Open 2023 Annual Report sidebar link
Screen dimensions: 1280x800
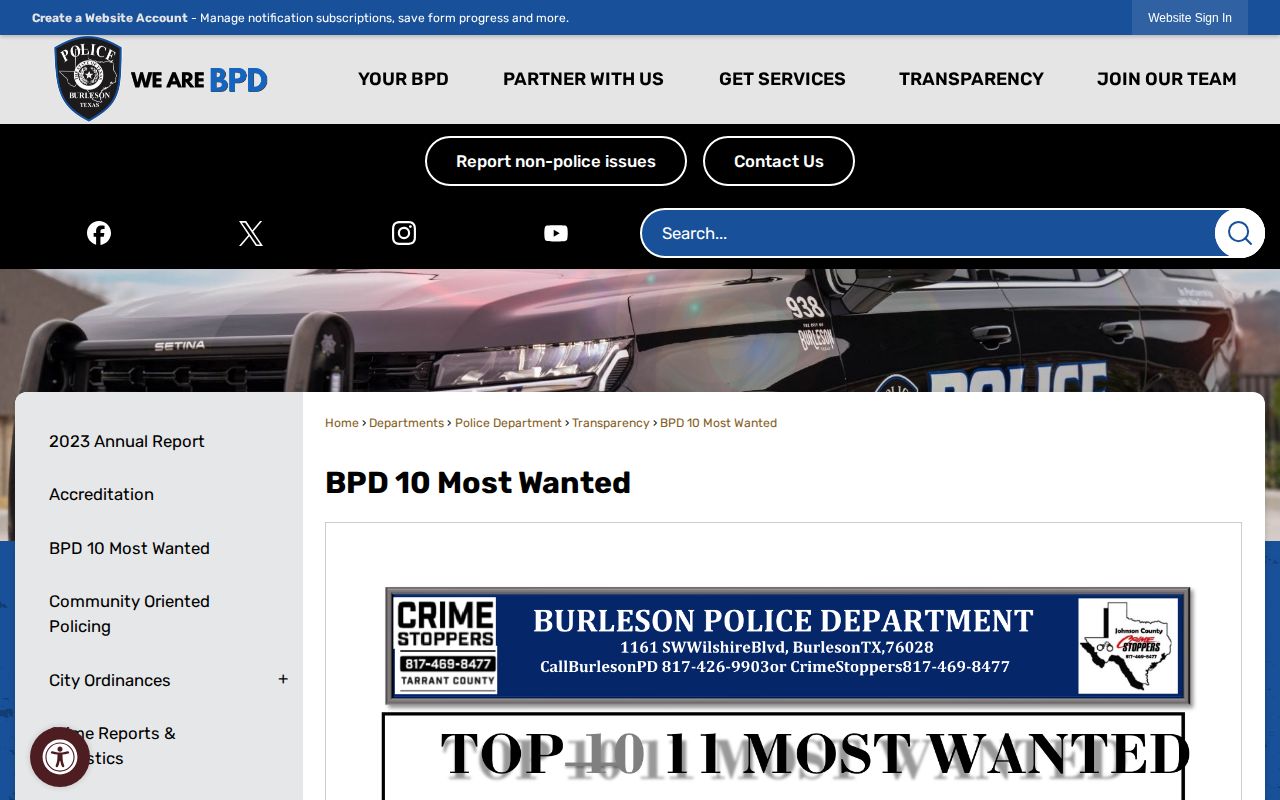click(127, 441)
